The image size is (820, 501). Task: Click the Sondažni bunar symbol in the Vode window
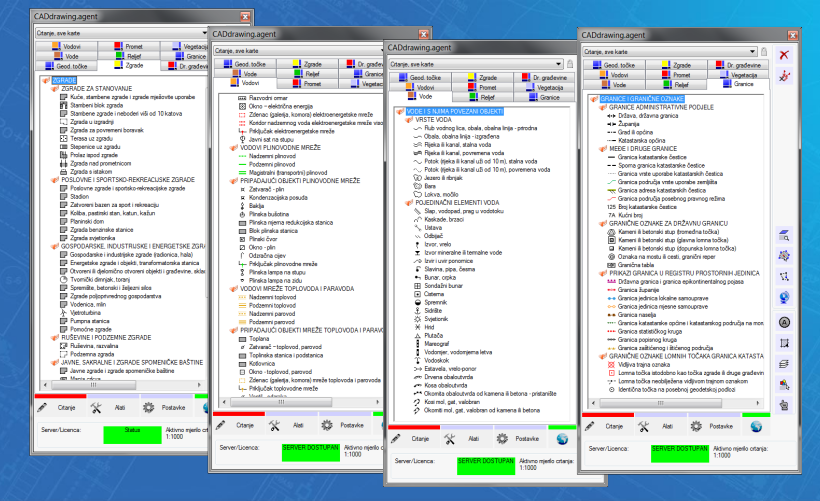417,286
